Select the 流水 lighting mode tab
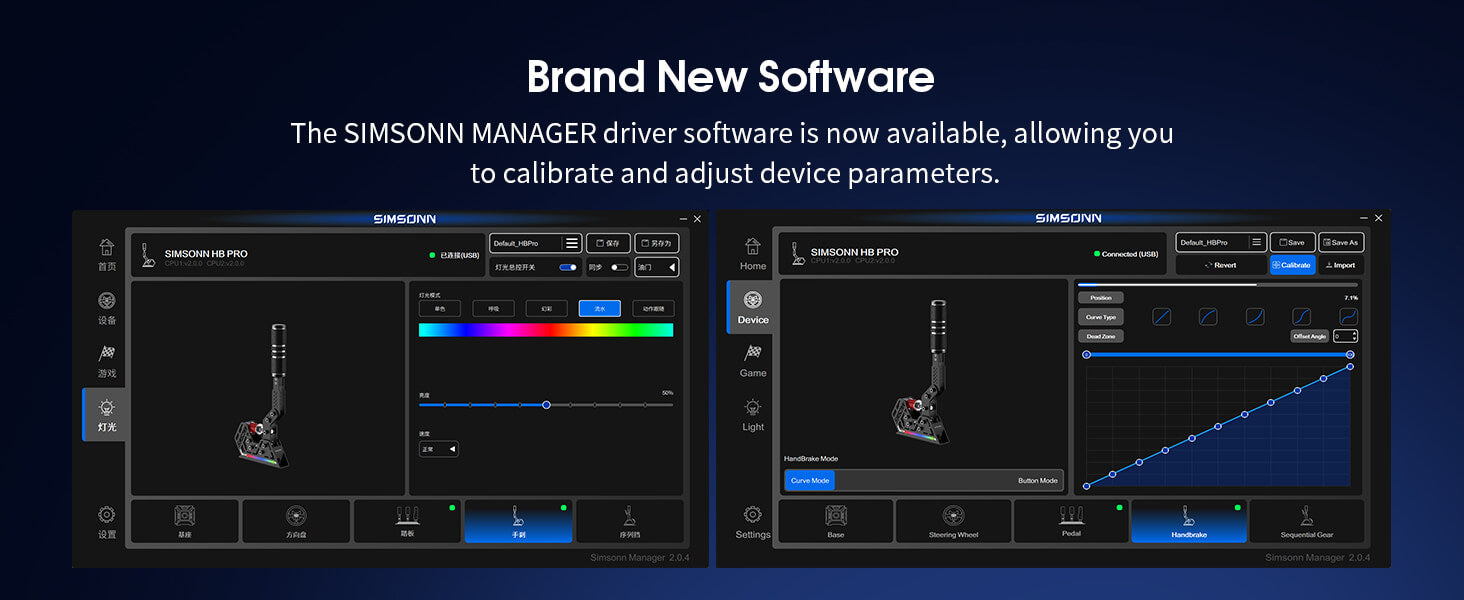This screenshot has width=1464, height=600. 599,309
